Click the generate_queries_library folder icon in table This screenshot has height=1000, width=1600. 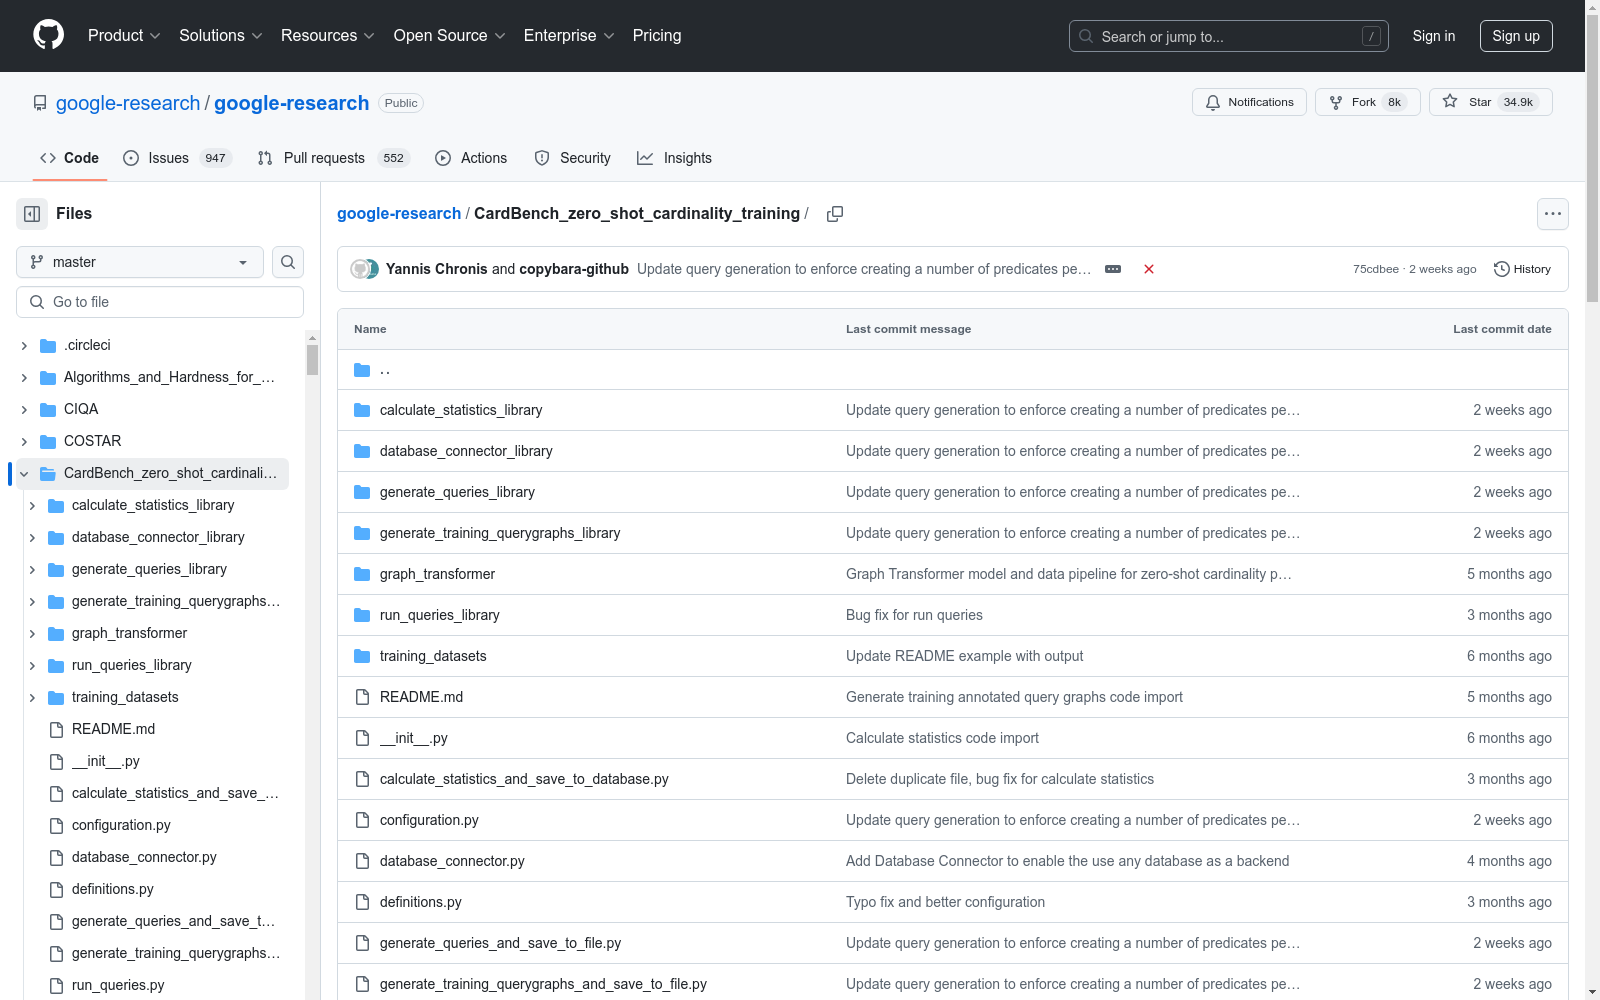click(362, 492)
